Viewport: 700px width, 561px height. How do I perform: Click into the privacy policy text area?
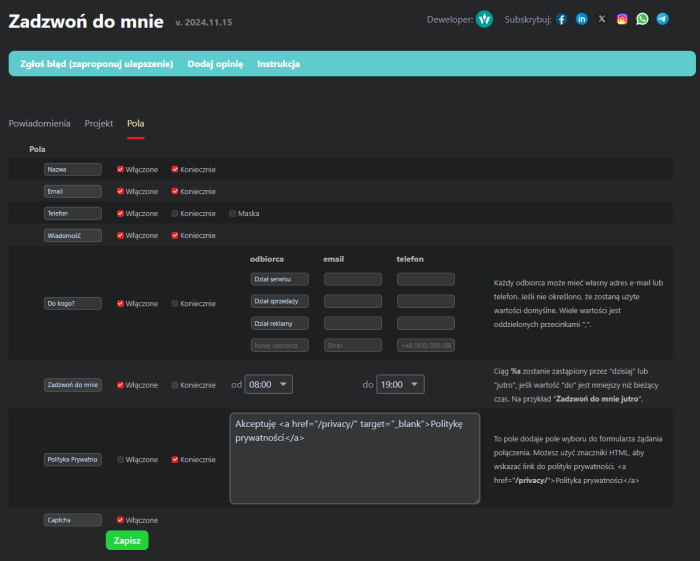click(x=354, y=458)
